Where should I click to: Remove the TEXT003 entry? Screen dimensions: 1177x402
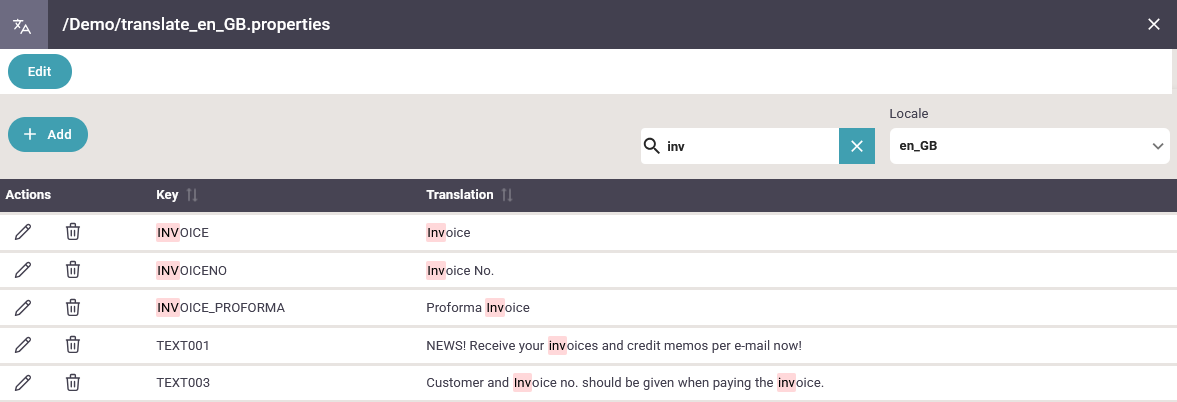click(73, 382)
